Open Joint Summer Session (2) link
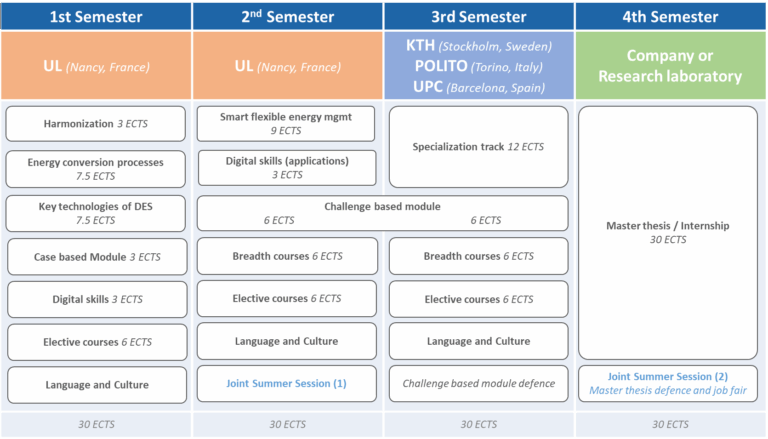 [667, 384]
